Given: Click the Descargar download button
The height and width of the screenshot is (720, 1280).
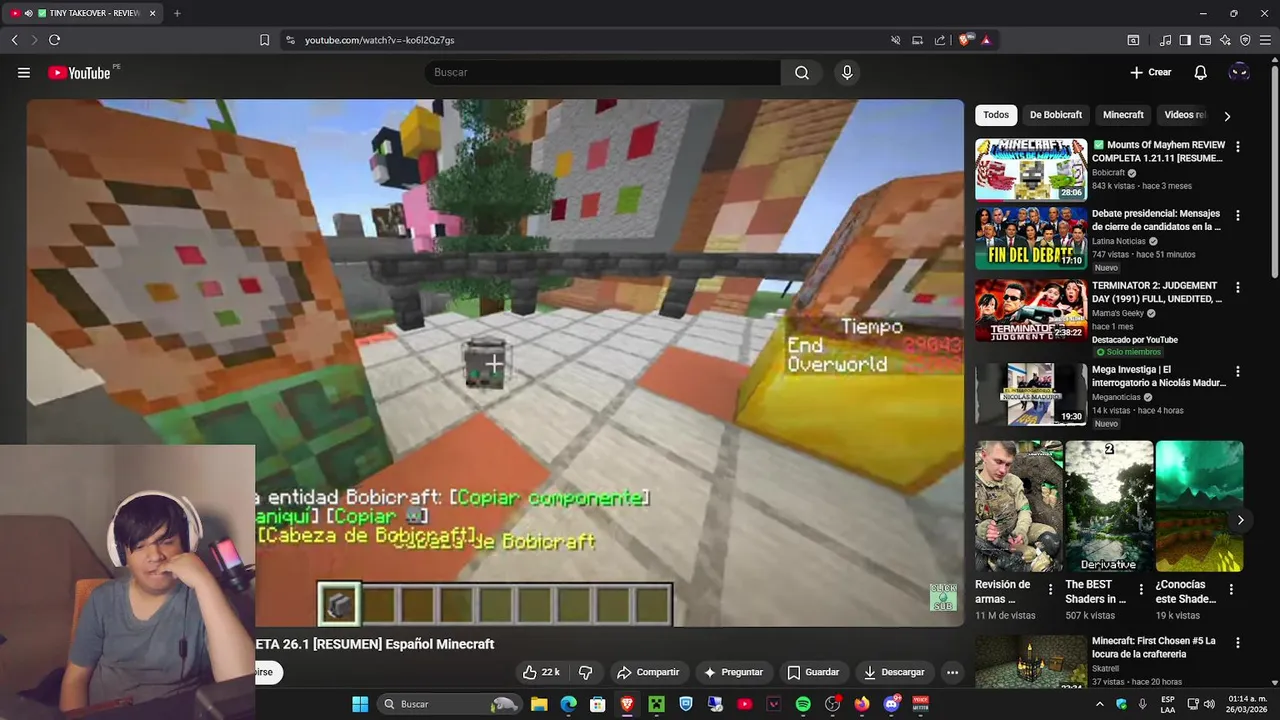Looking at the screenshot, I should [x=894, y=672].
